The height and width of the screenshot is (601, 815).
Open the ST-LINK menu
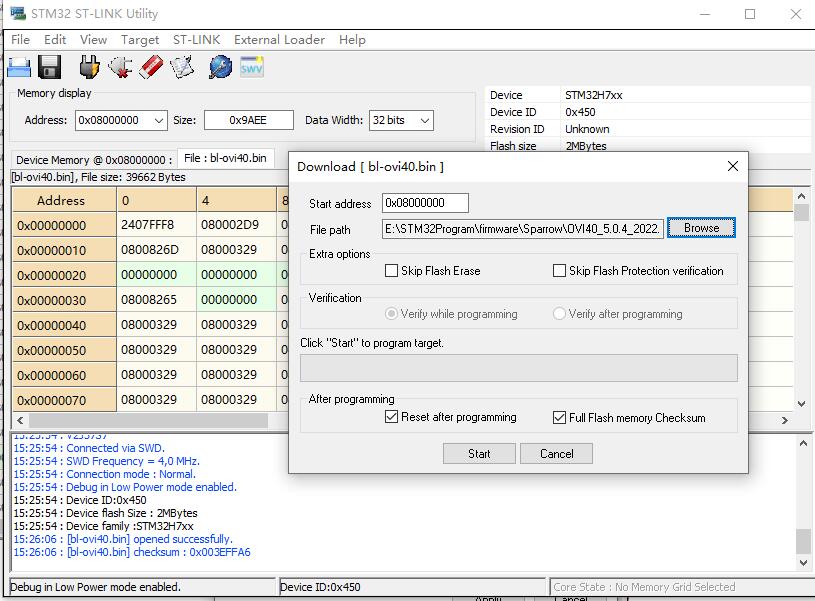(x=196, y=40)
